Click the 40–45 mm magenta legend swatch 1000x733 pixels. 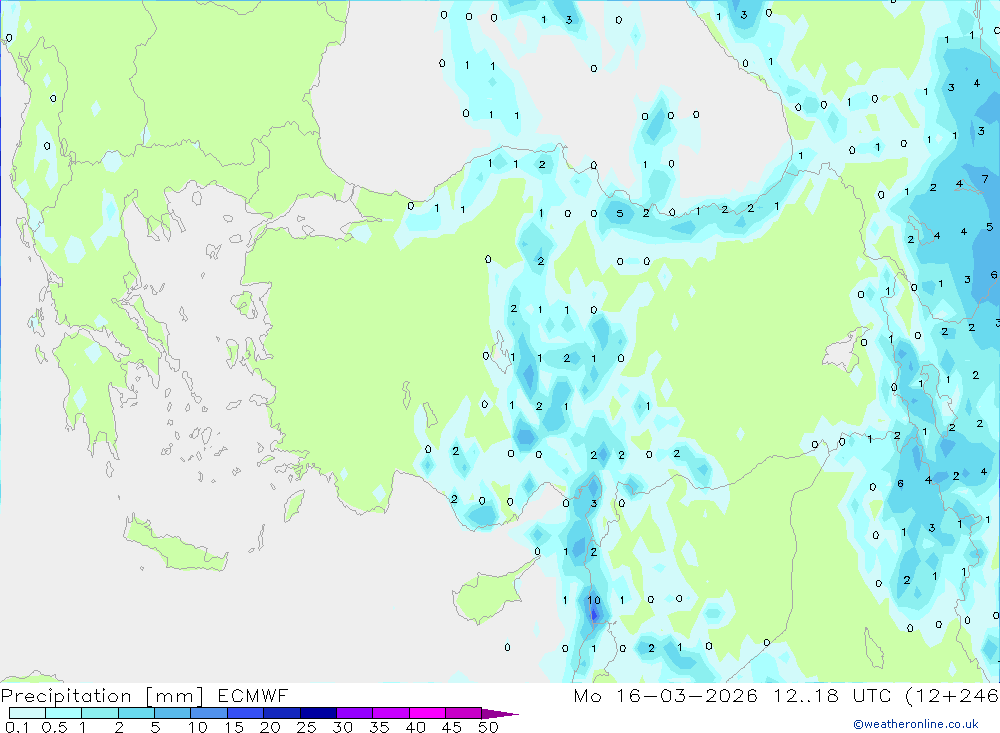(x=427, y=713)
